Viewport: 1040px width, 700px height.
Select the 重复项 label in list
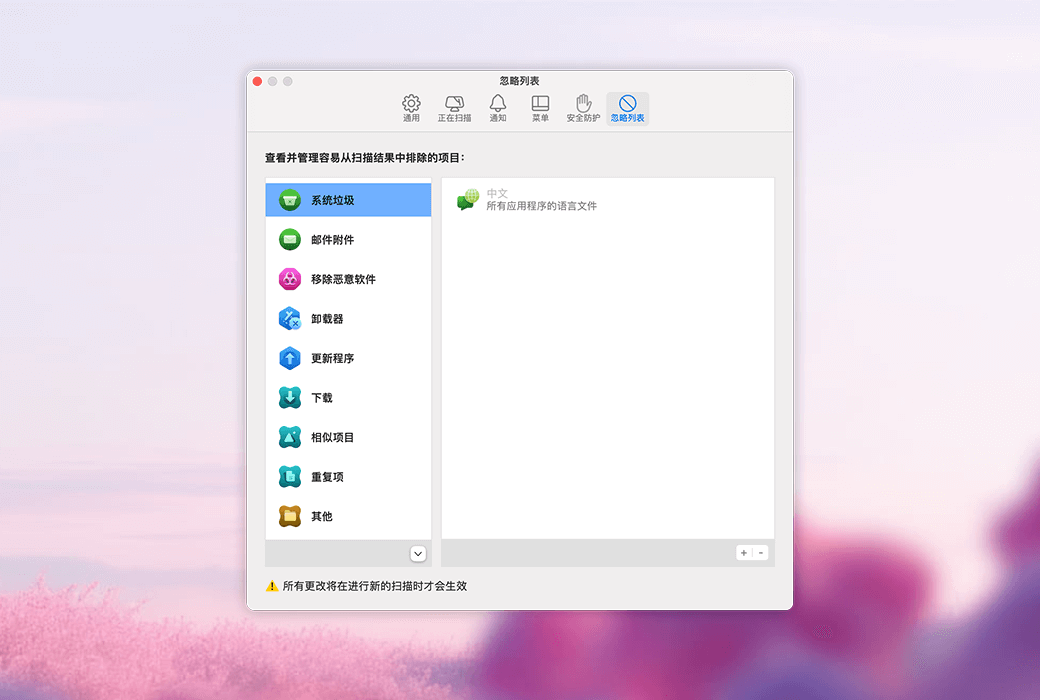point(327,476)
